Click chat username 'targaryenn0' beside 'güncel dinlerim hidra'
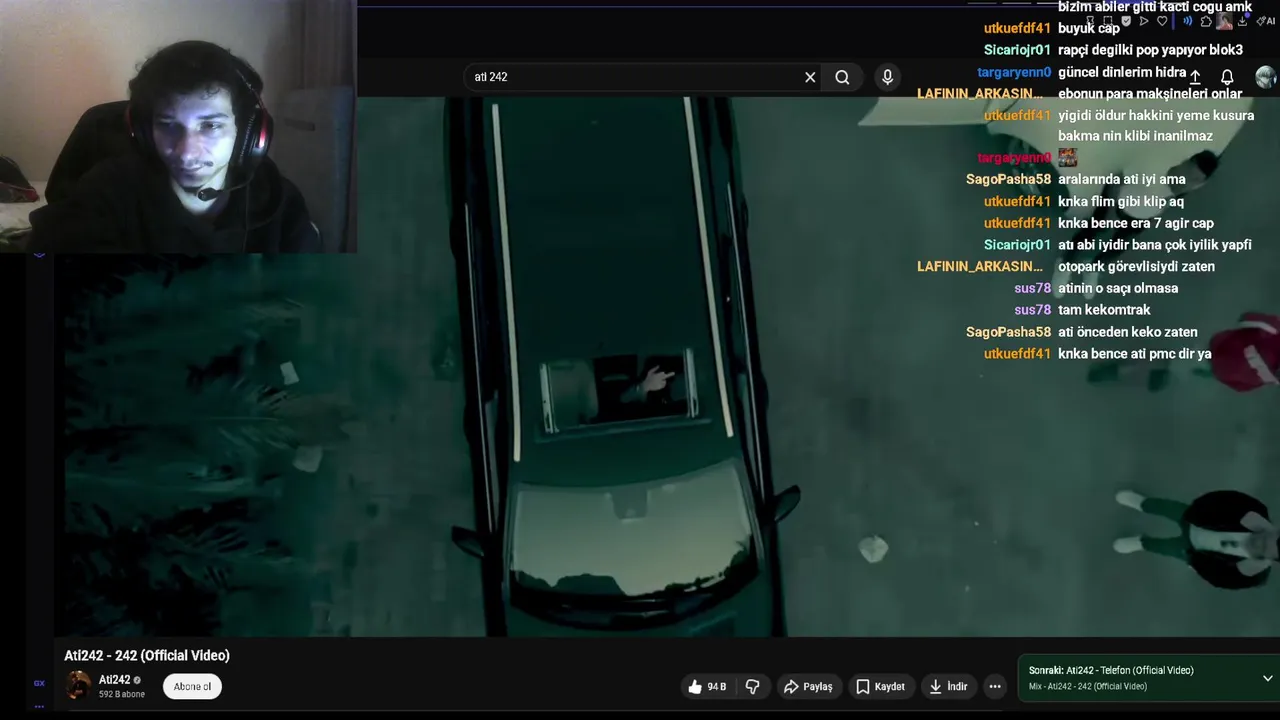 (x=1014, y=72)
